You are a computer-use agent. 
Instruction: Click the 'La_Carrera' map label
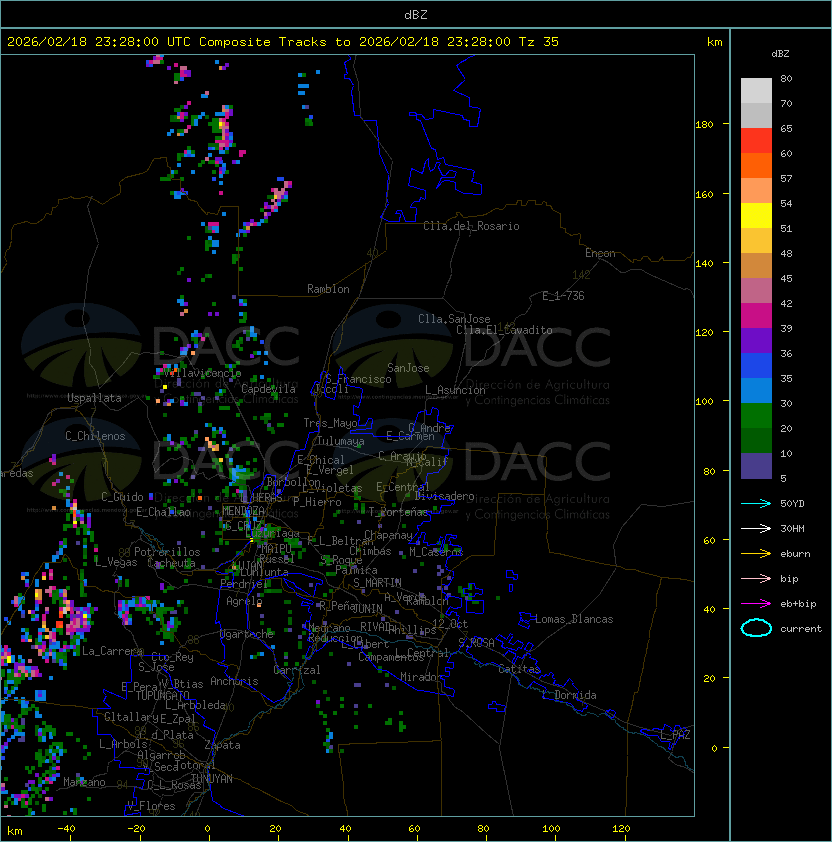point(112,651)
